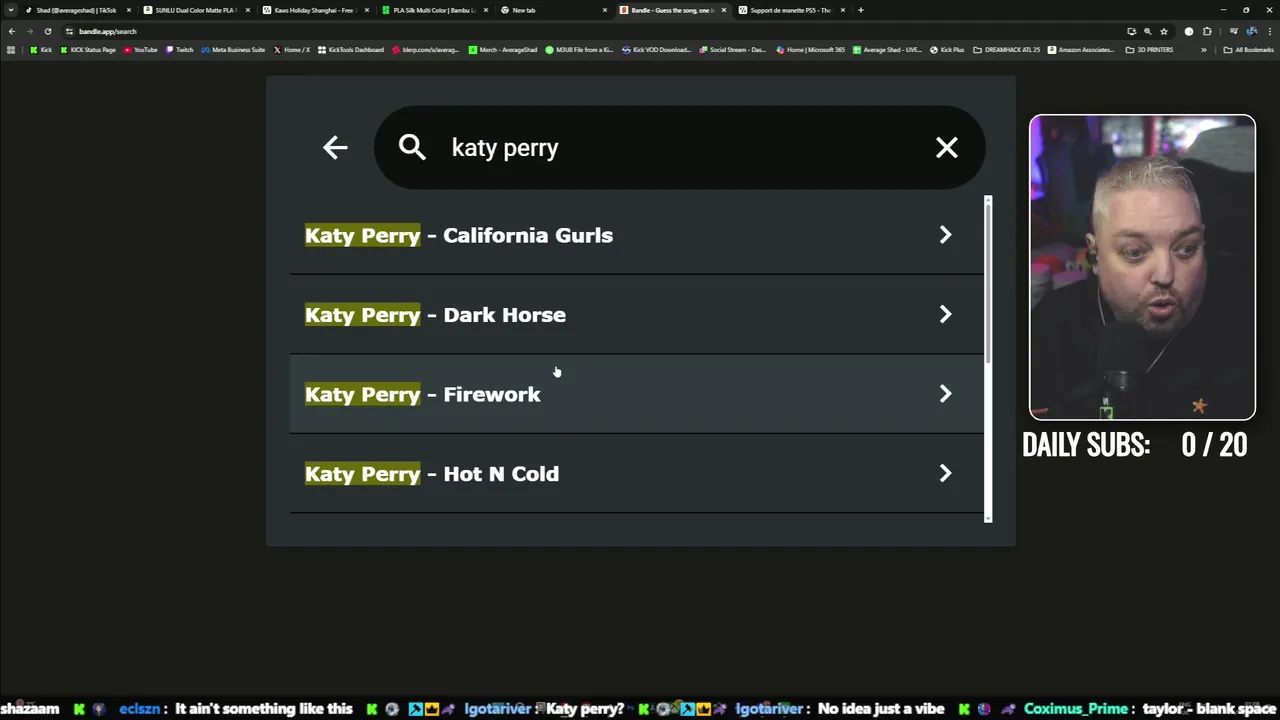Select Katy Perry - California Gurls

(636, 235)
